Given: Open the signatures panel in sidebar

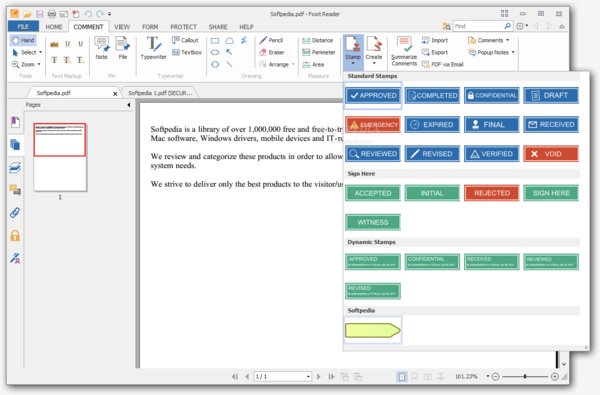Looking at the screenshot, I should 15,258.
